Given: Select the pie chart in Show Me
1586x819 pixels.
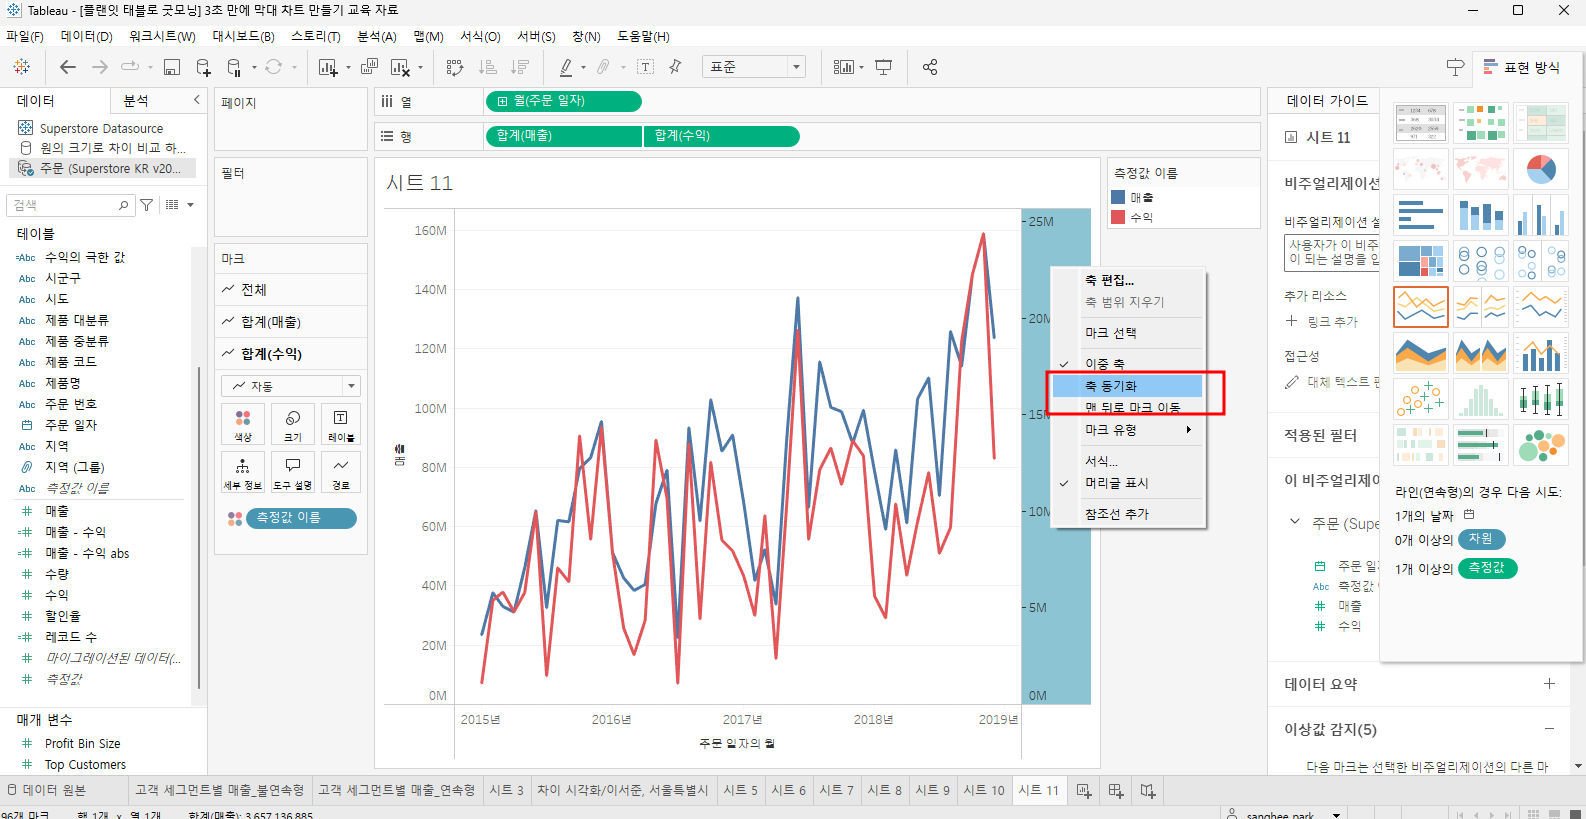Looking at the screenshot, I should click(1541, 169).
